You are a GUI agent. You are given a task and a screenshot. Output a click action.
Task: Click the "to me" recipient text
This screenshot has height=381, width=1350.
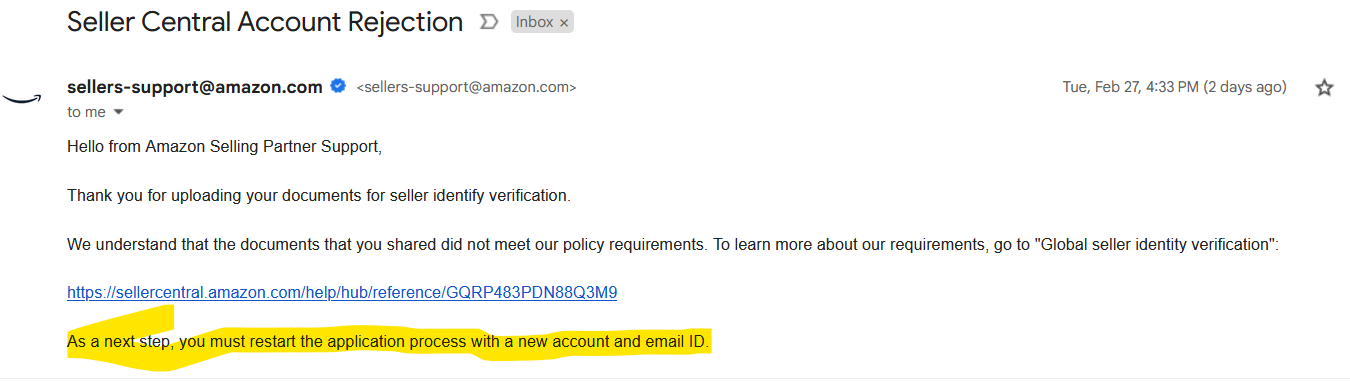(x=86, y=112)
